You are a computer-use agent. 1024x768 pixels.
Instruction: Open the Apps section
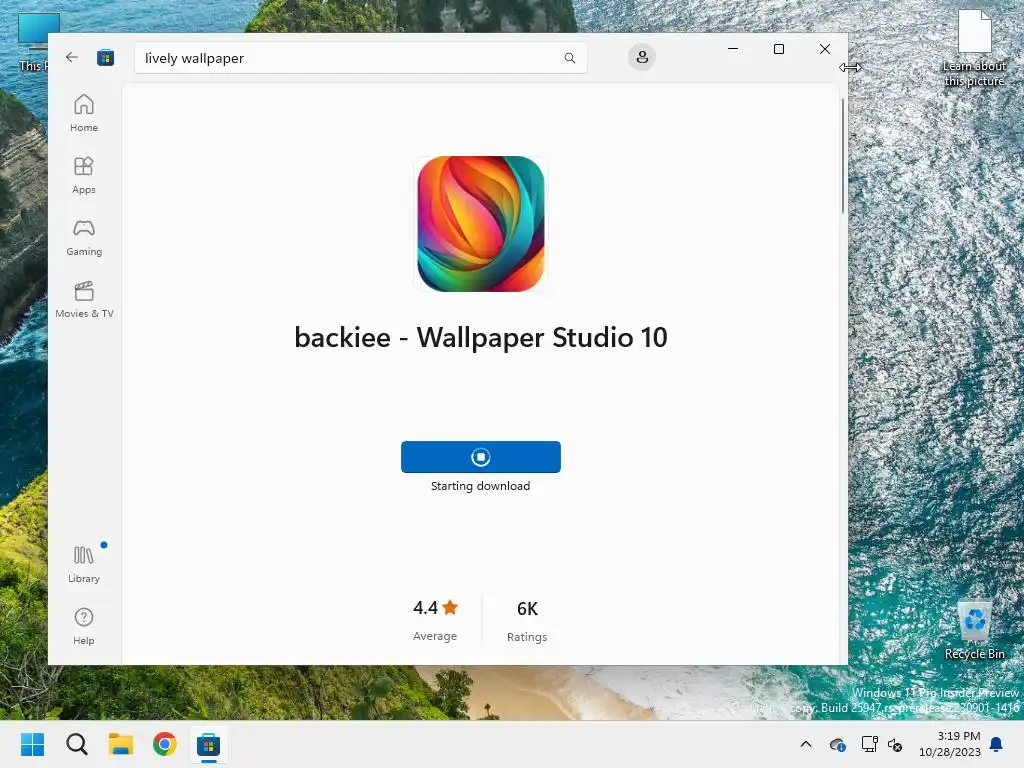coord(84,175)
